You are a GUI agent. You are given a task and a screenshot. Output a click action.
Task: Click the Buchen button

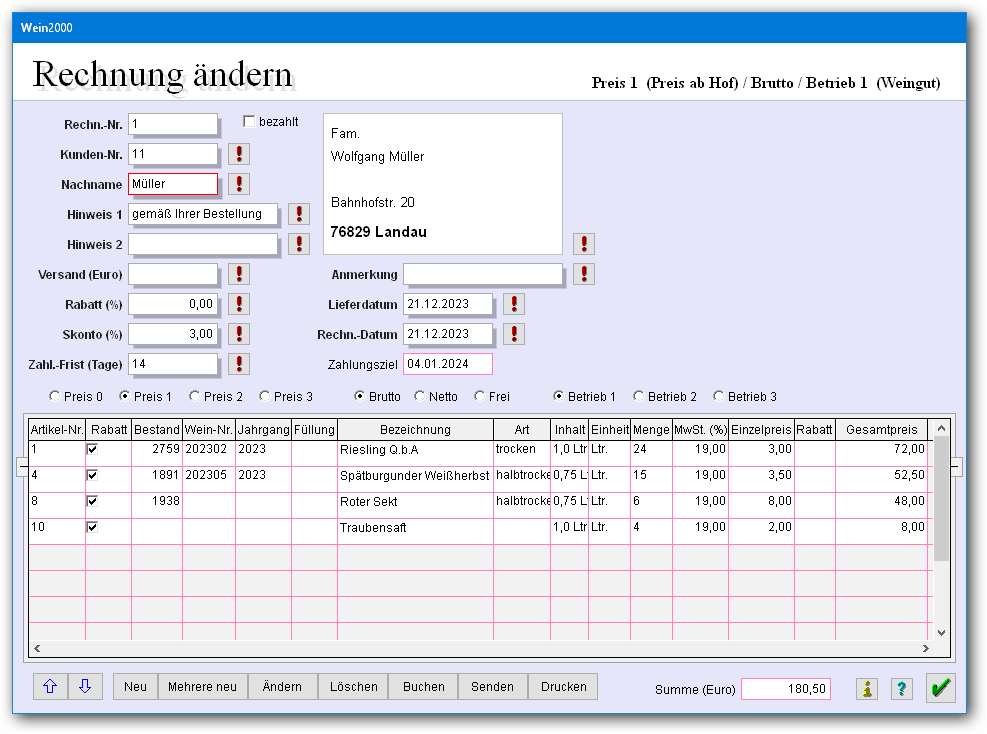pyautogui.click(x=424, y=687)
